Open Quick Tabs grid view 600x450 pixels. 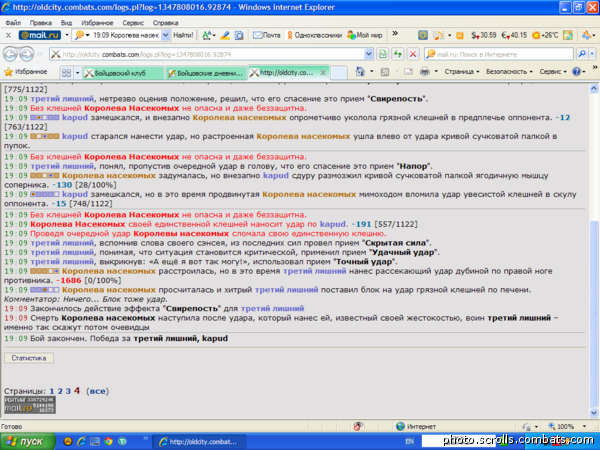point(66,72)
